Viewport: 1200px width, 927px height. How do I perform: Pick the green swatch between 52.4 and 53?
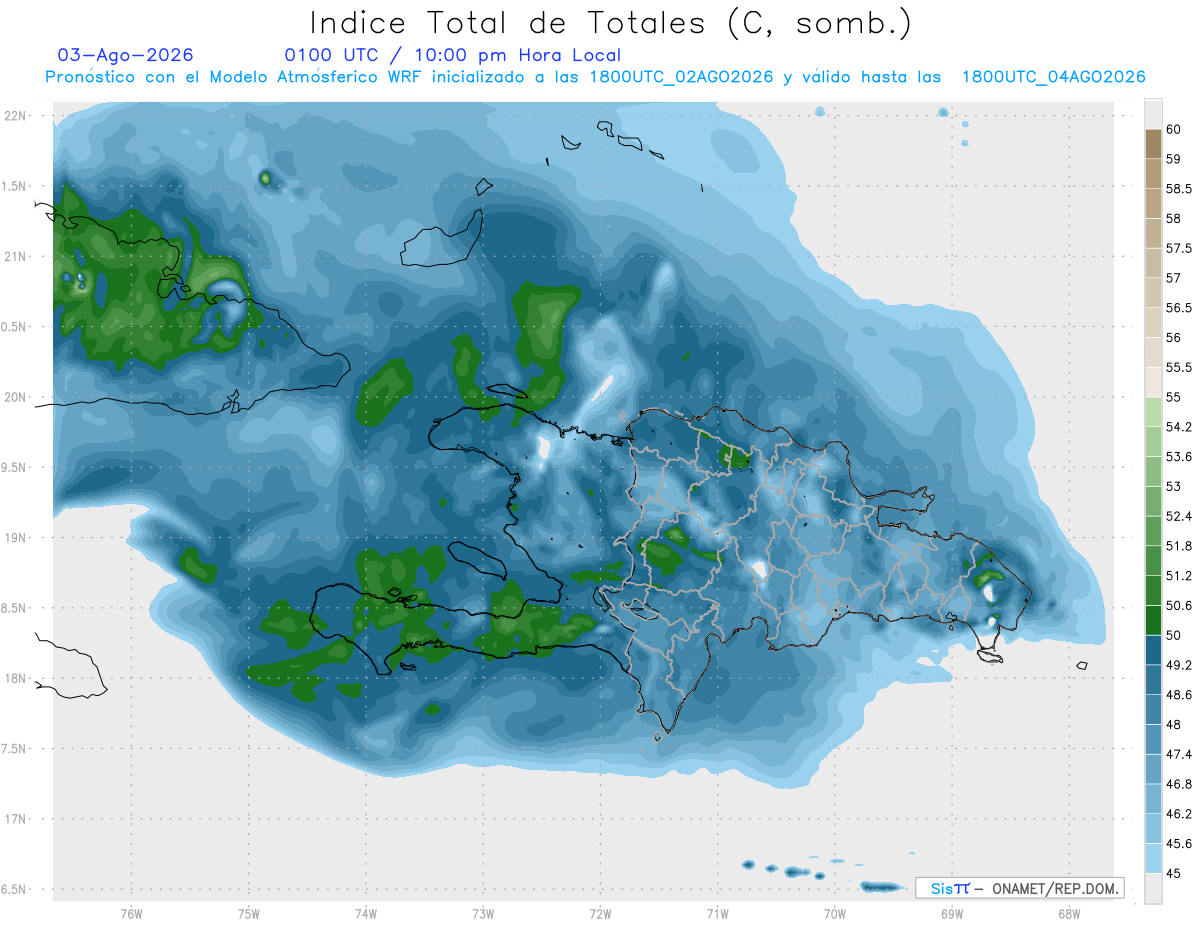point(1153,501)
